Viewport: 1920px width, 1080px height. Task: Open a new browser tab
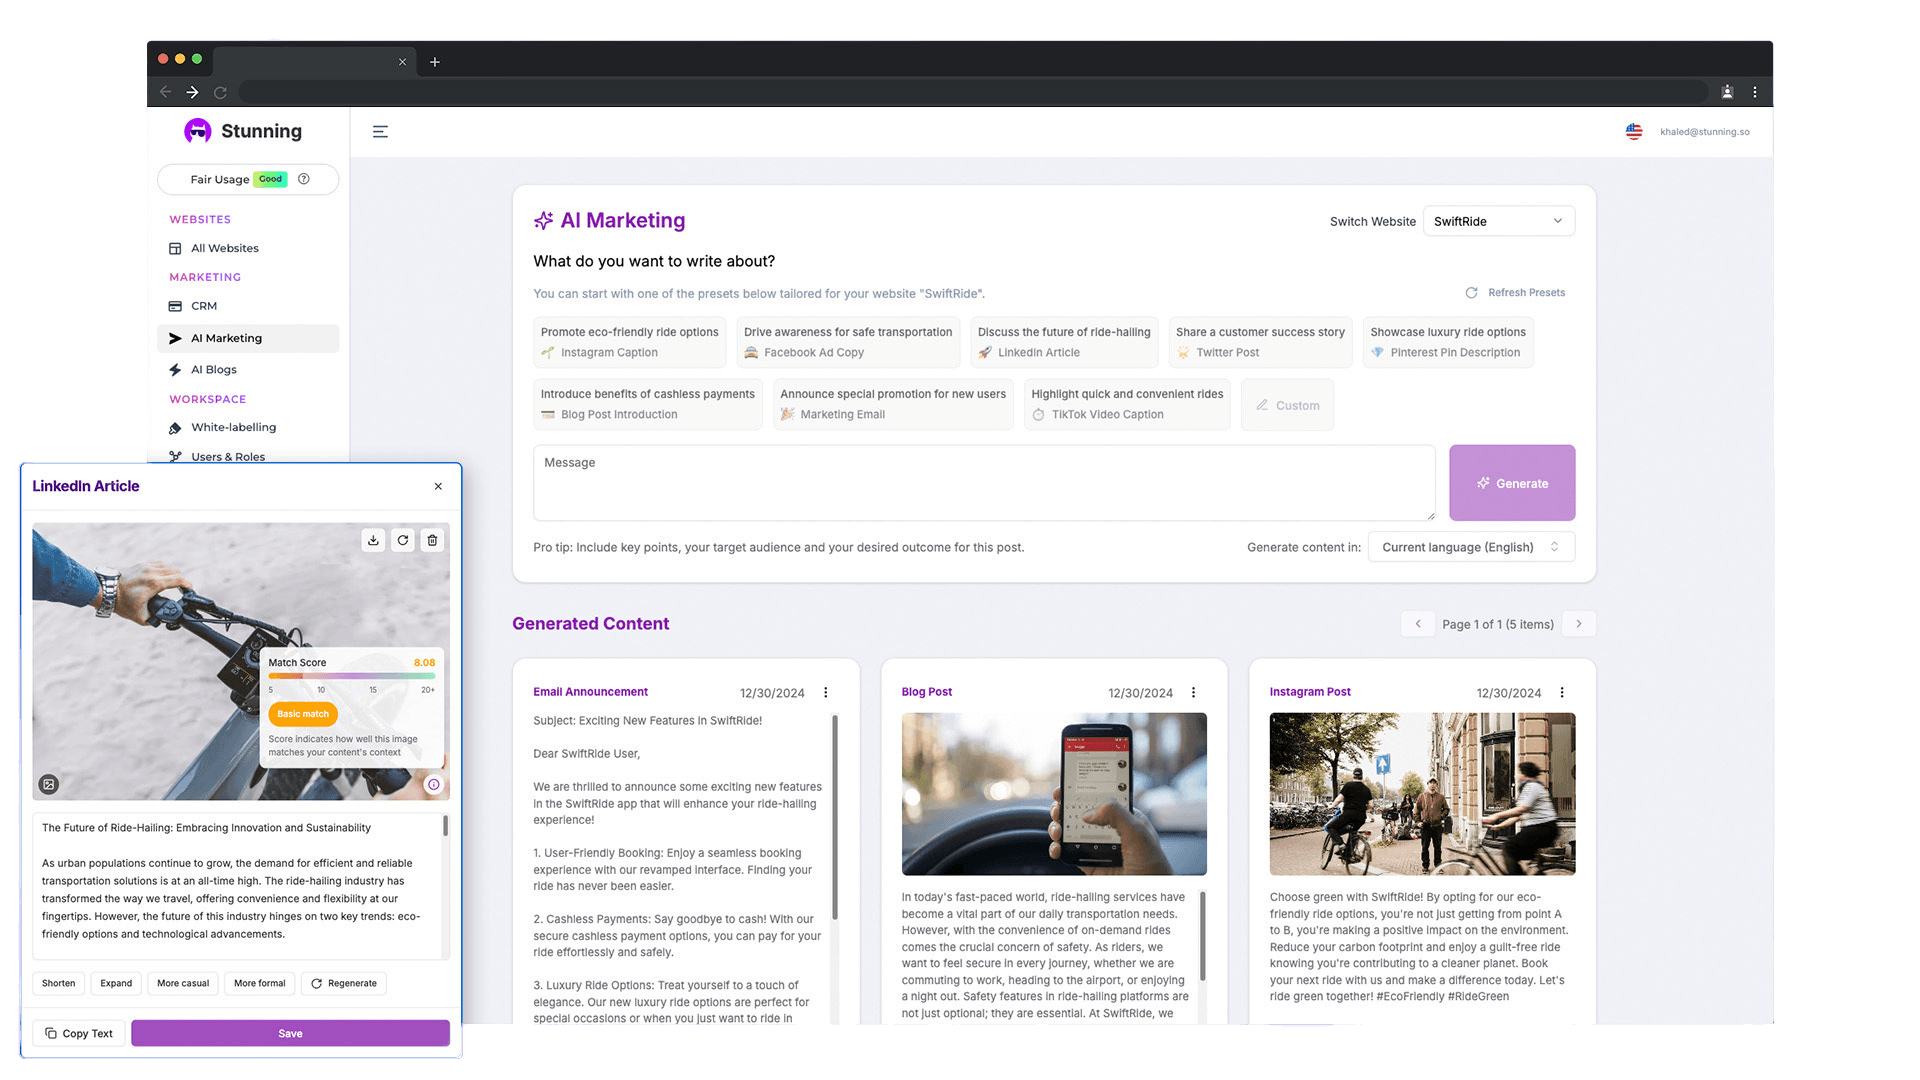435,62
